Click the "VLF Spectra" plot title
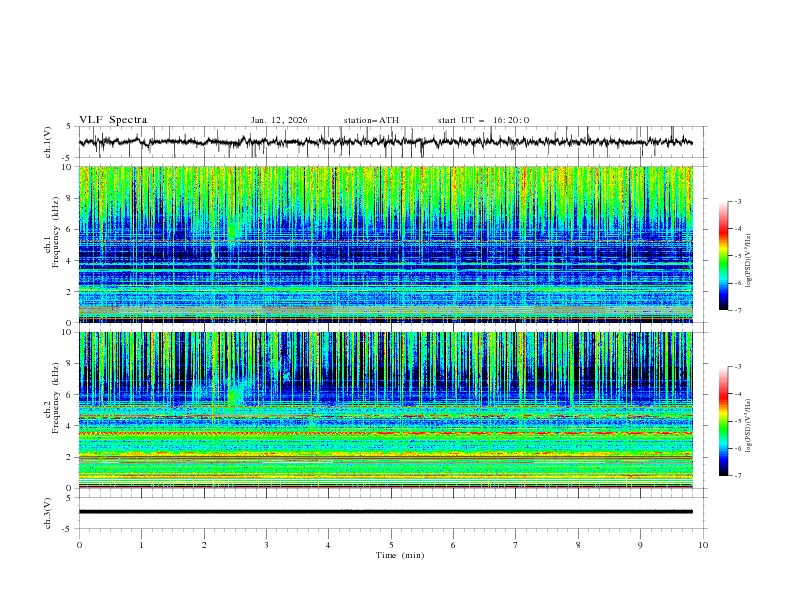The image size is (792, 612). click(x=113, y=120)
